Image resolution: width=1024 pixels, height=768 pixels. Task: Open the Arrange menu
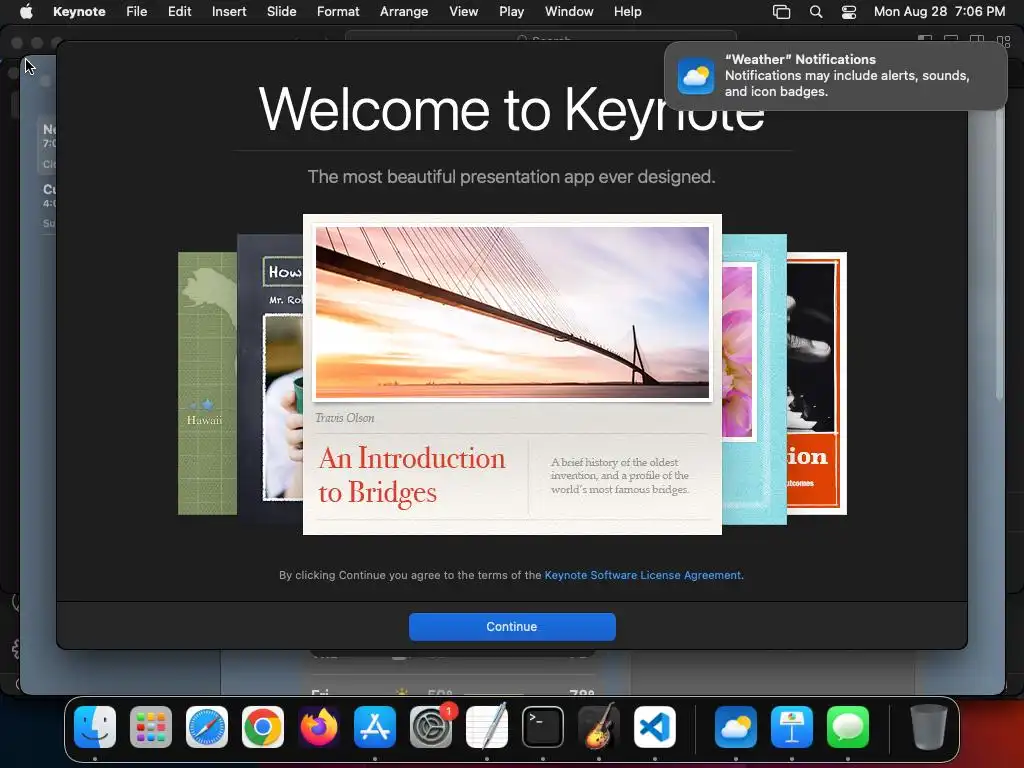pyautogui.click(x=404, y=11)
